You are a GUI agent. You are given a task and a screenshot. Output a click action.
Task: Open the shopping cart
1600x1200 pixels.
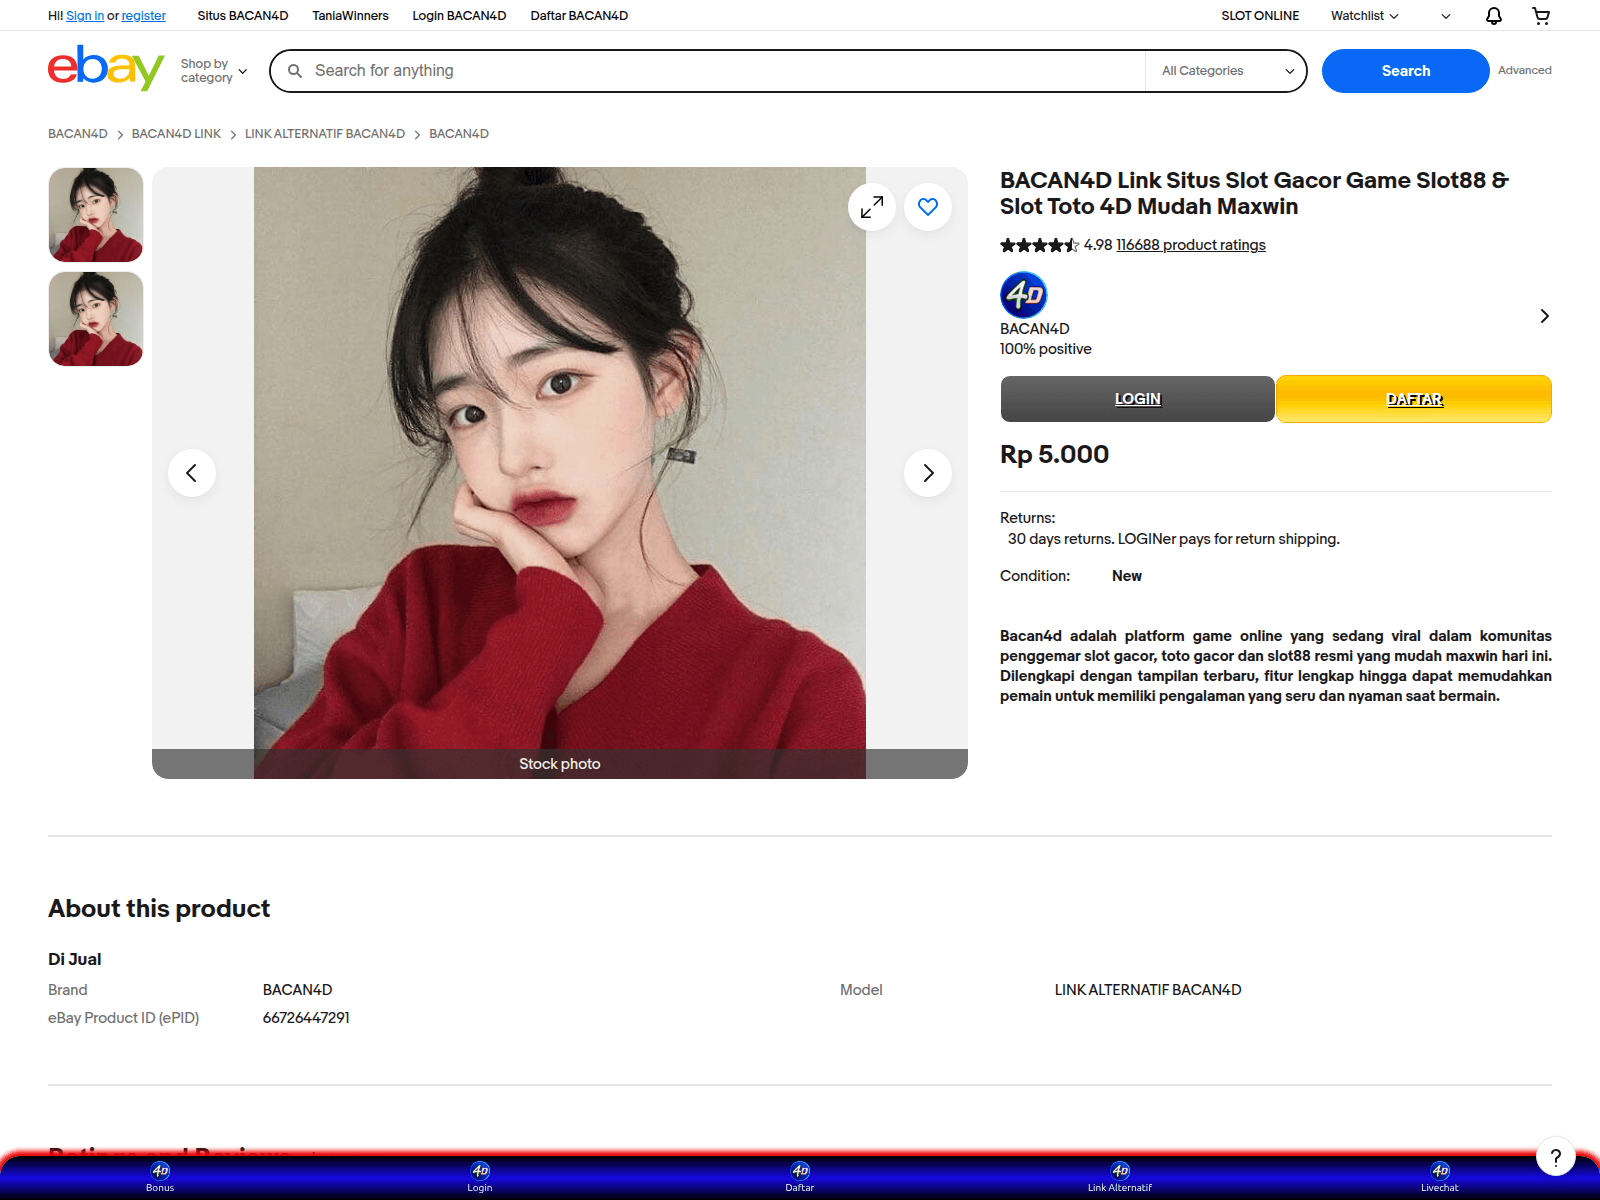pos(1541,16)
